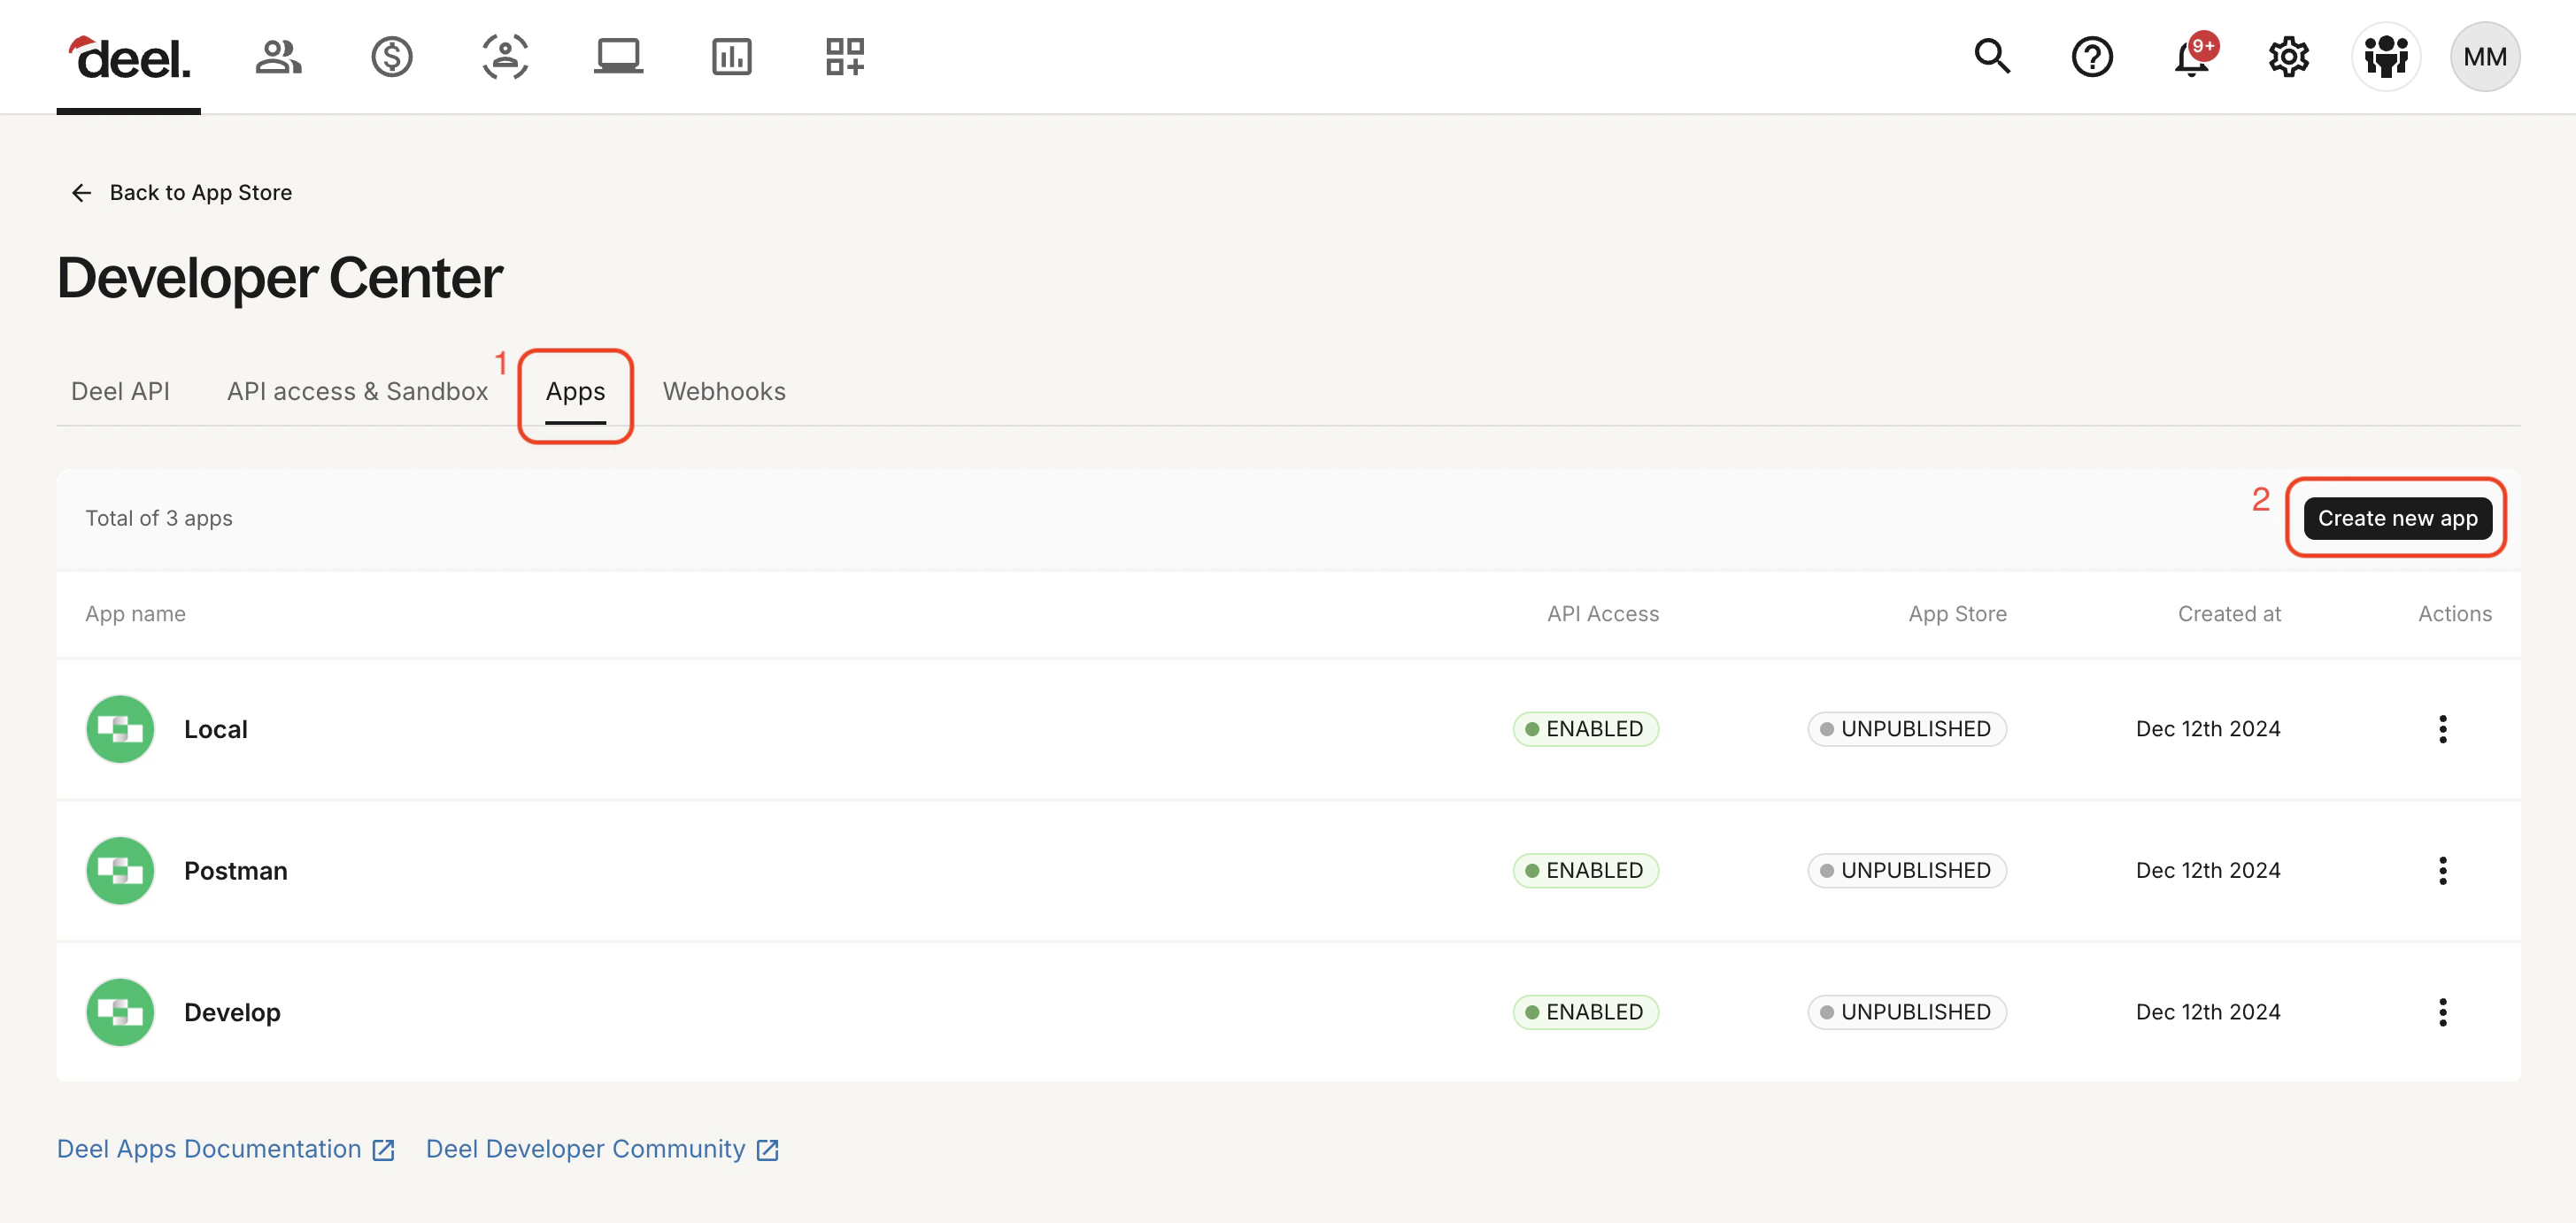Click the laptop equipment icon
Image resolution: width=2576 pixels, height=1223 pixels.
[618, 57]
